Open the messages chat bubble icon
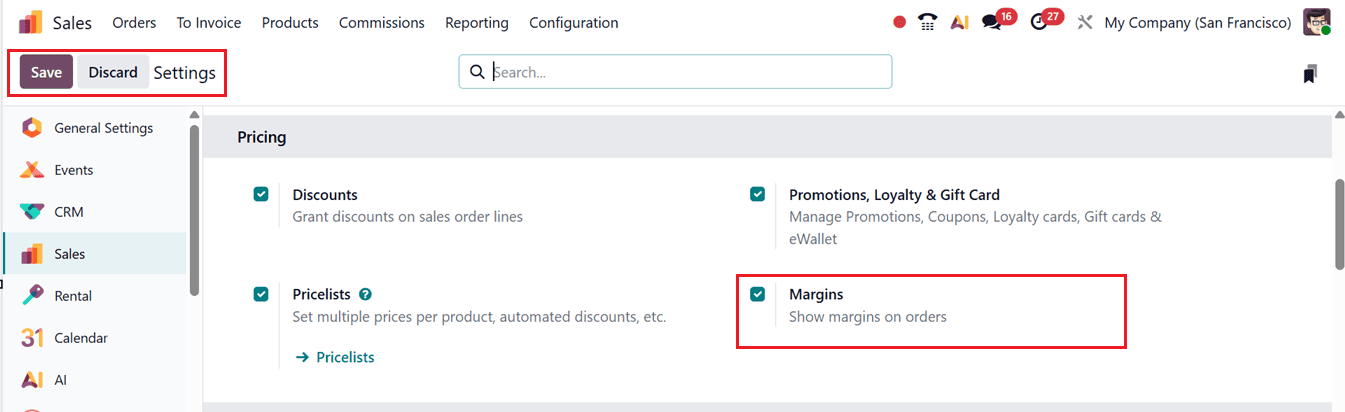1345x412 pixels. pyautogui.click(x=991, y=22)
